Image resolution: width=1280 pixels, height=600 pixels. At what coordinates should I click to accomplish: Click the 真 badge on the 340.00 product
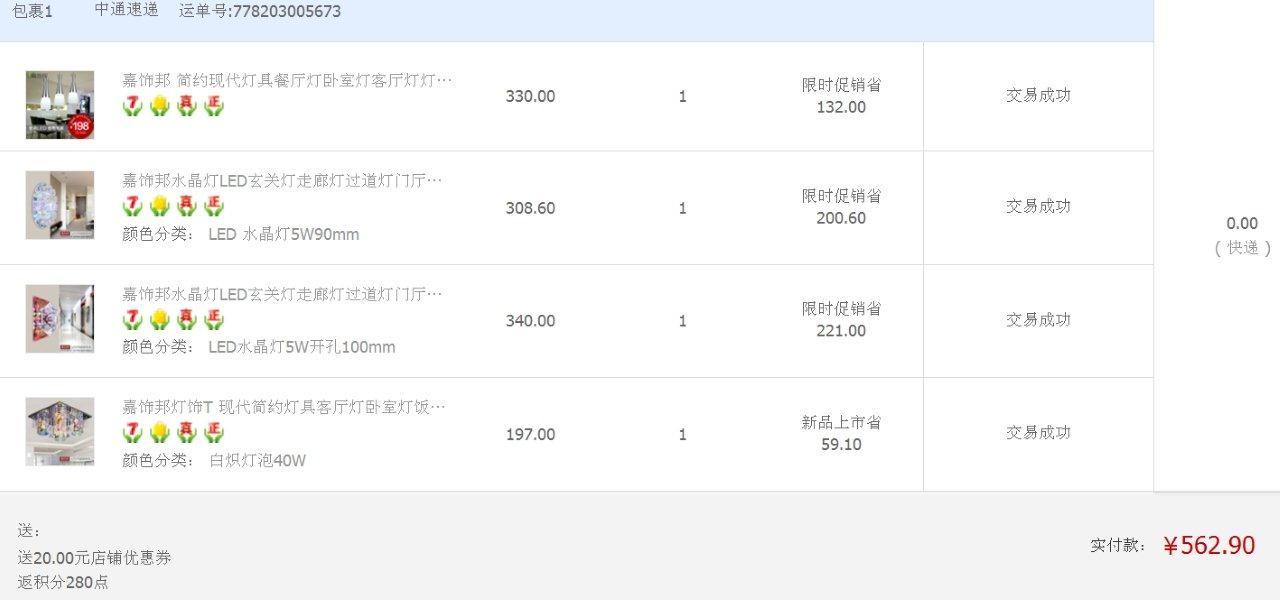pyautogui.click(x=187, y=319)
